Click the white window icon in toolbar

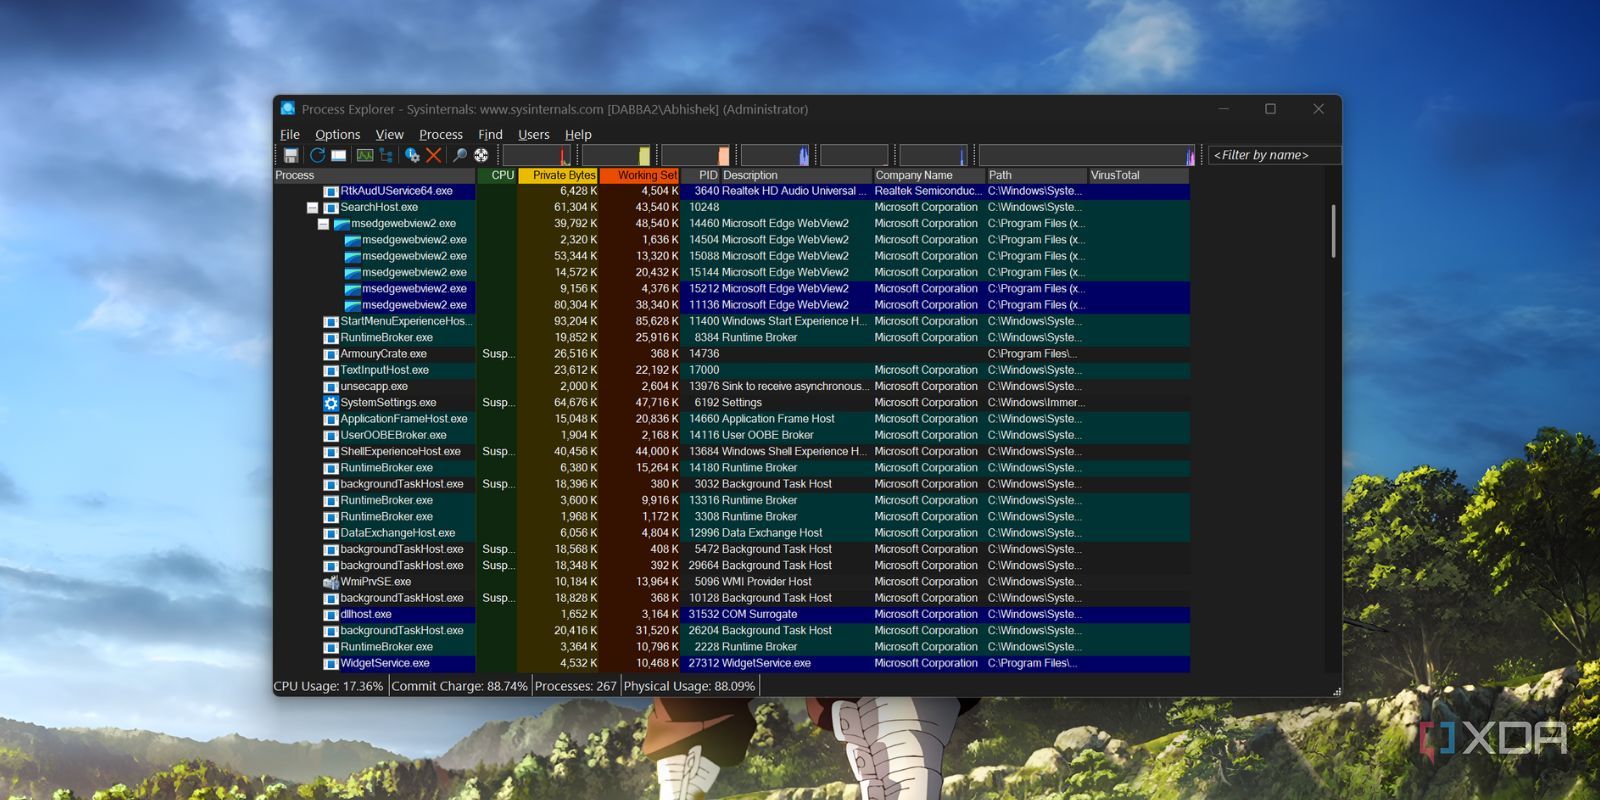[x=339, y=155]
